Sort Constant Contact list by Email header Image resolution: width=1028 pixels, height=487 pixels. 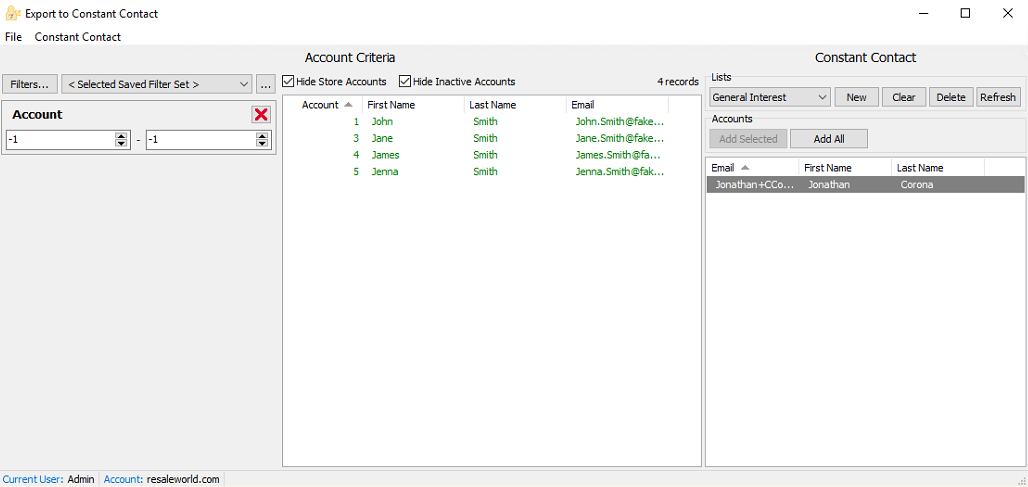point(753,168)
